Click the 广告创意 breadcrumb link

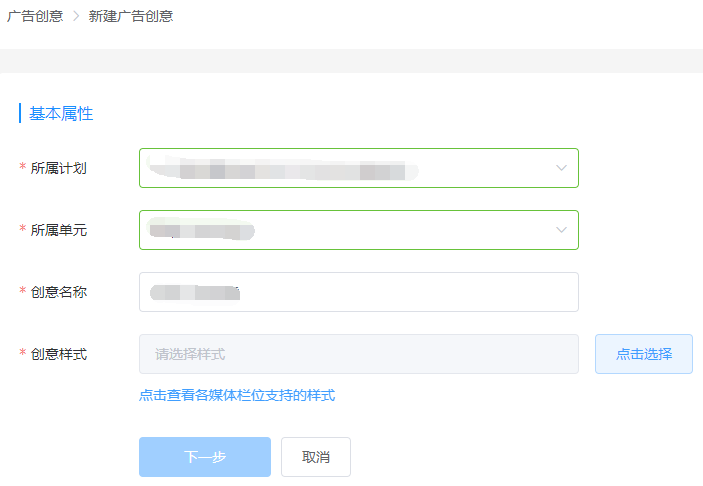(34, 16)
